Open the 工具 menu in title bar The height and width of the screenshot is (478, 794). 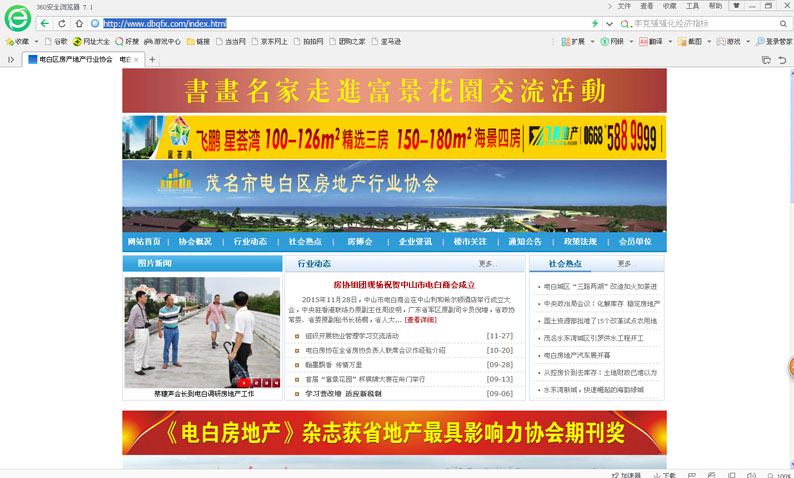pyautogui.click(x=692, y=6)
